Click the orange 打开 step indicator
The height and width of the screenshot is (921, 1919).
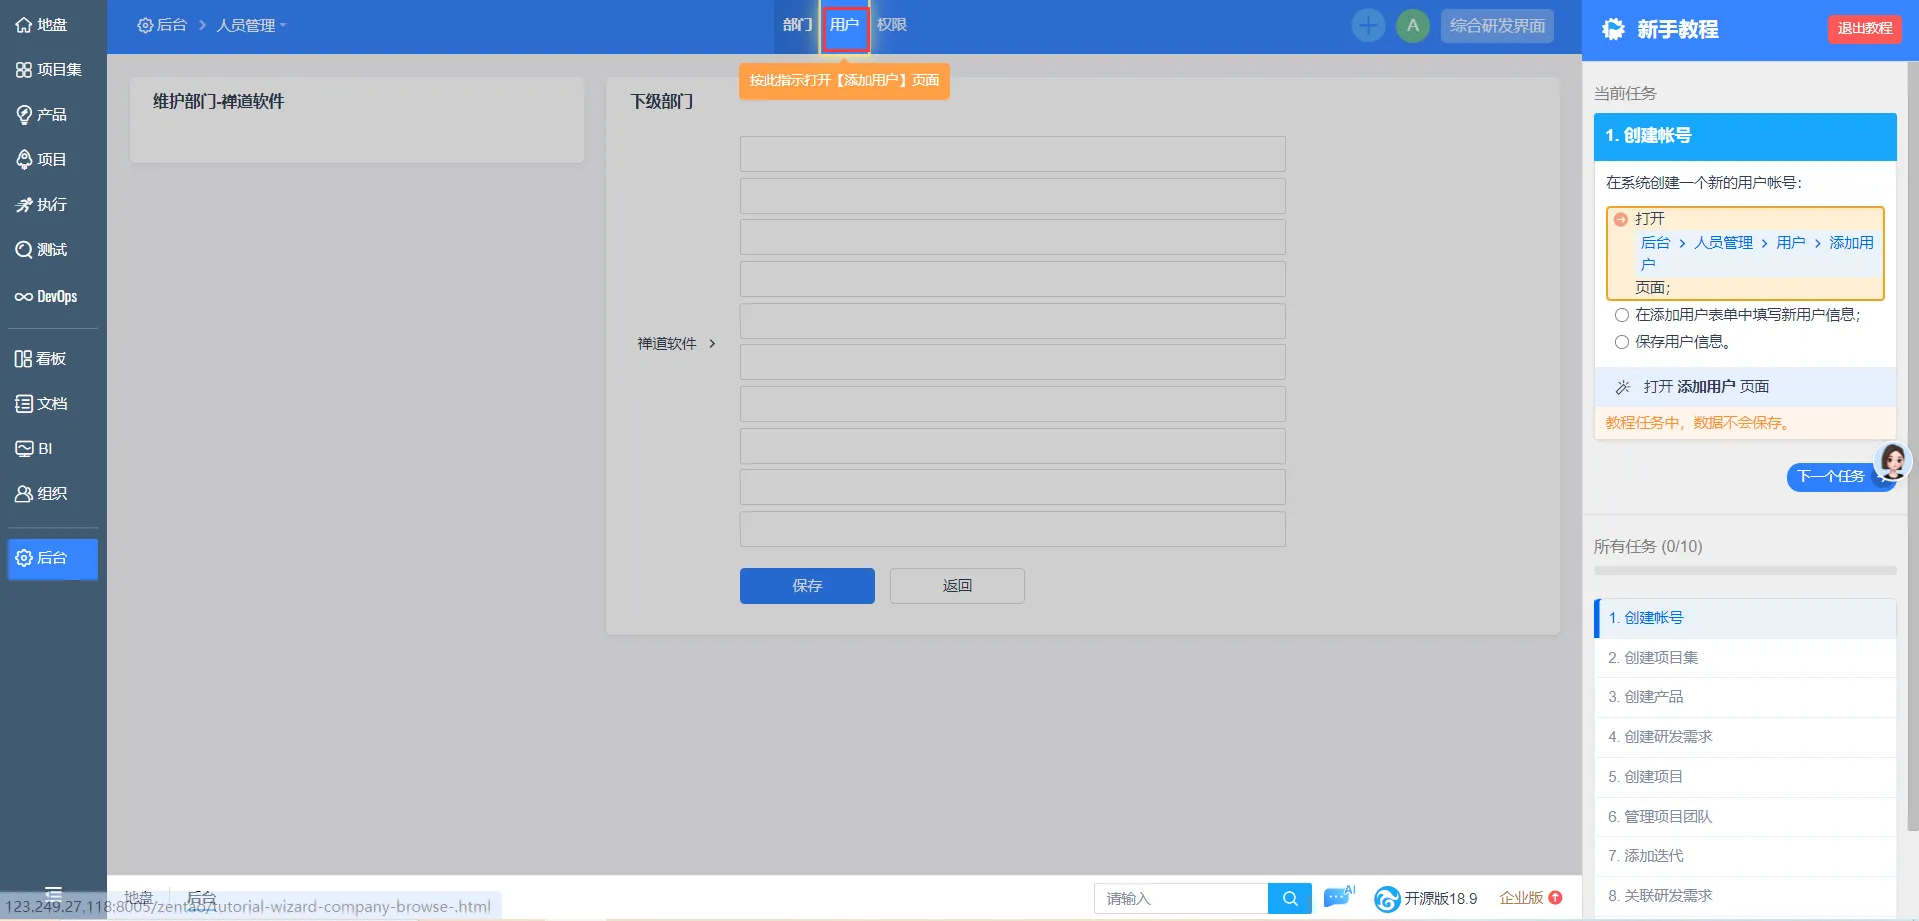click(1621, 219)
